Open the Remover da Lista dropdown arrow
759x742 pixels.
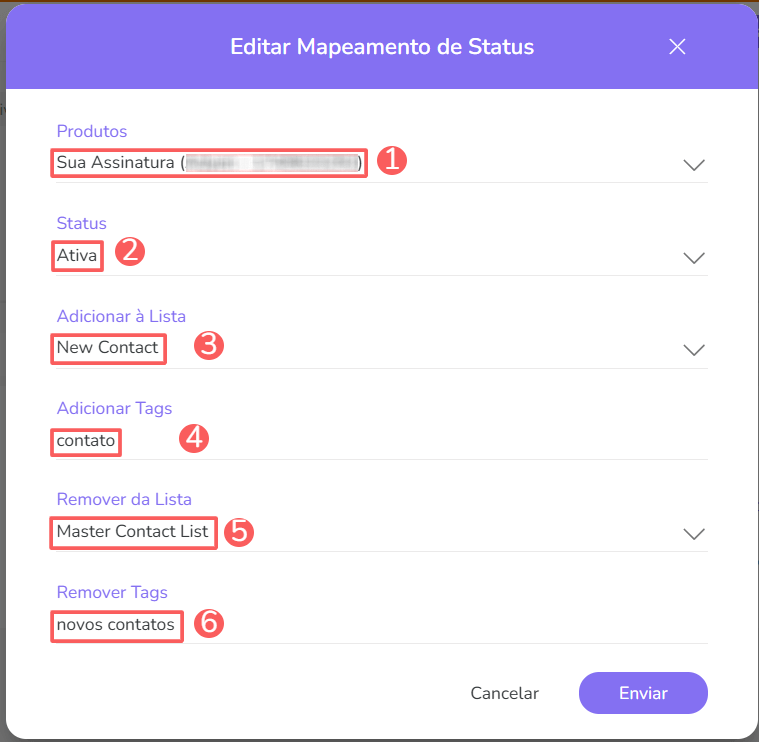694,534
